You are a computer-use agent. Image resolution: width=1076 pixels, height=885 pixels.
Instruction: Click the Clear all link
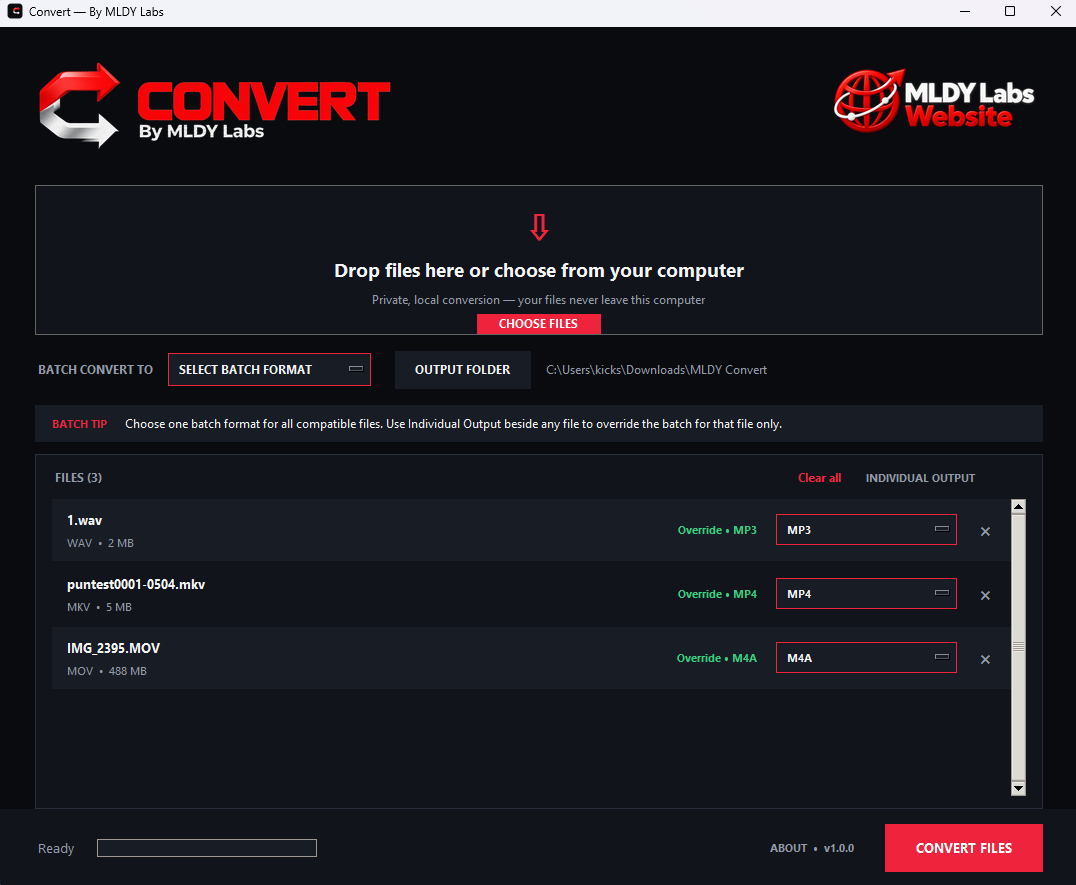coord(819,477)
